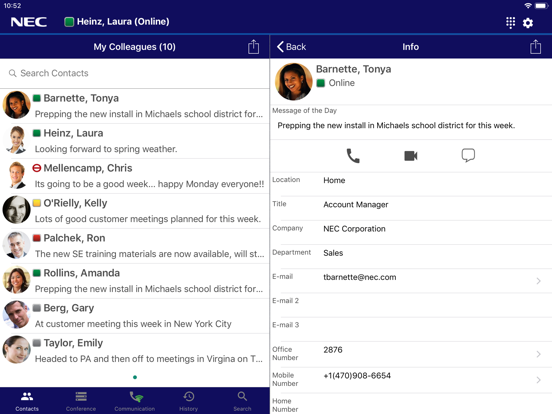The width and height of the screenshot is (552, 414).
Task: Select contact Mellencamp, Chris
Action: pyautogui.click(x=134, y=176)
